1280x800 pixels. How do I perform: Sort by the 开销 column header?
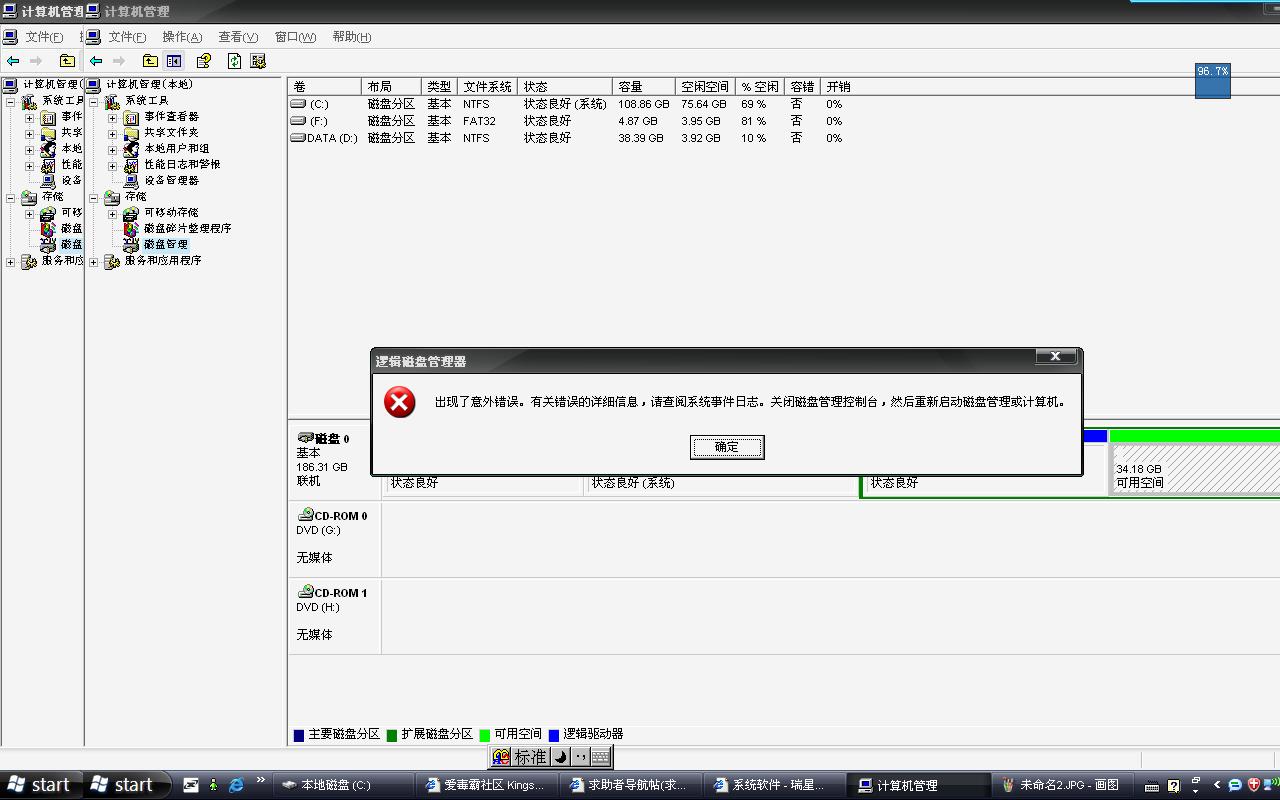point(839,87)
